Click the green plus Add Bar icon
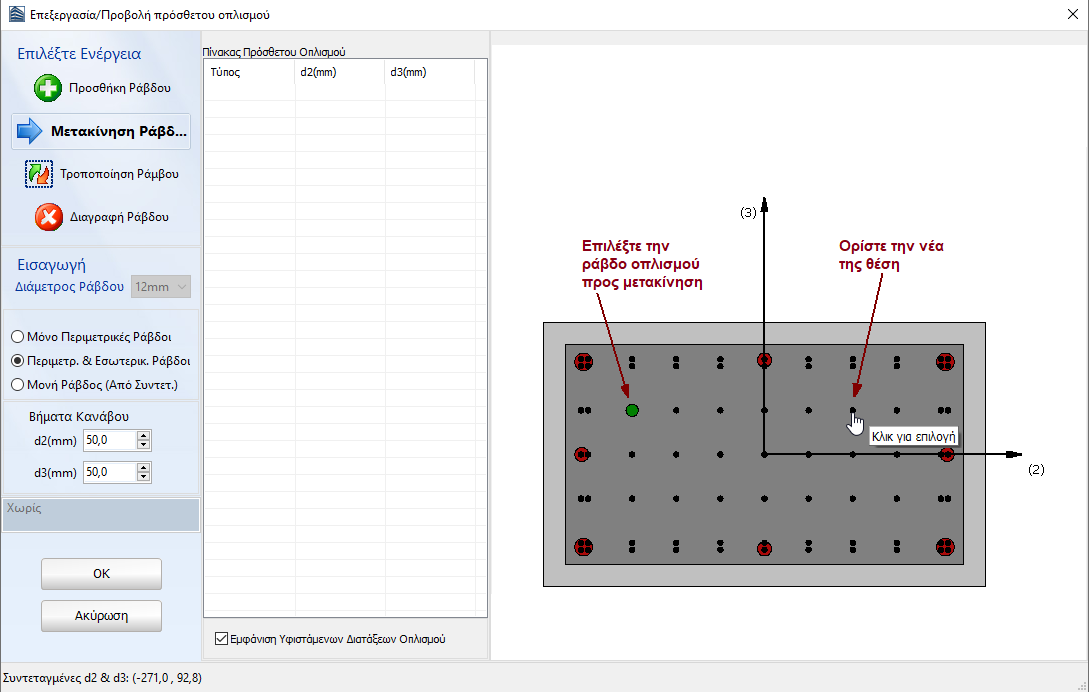The width and height of the screenshot is (1089, 692). pyautogui.click(x=48, y=88)
